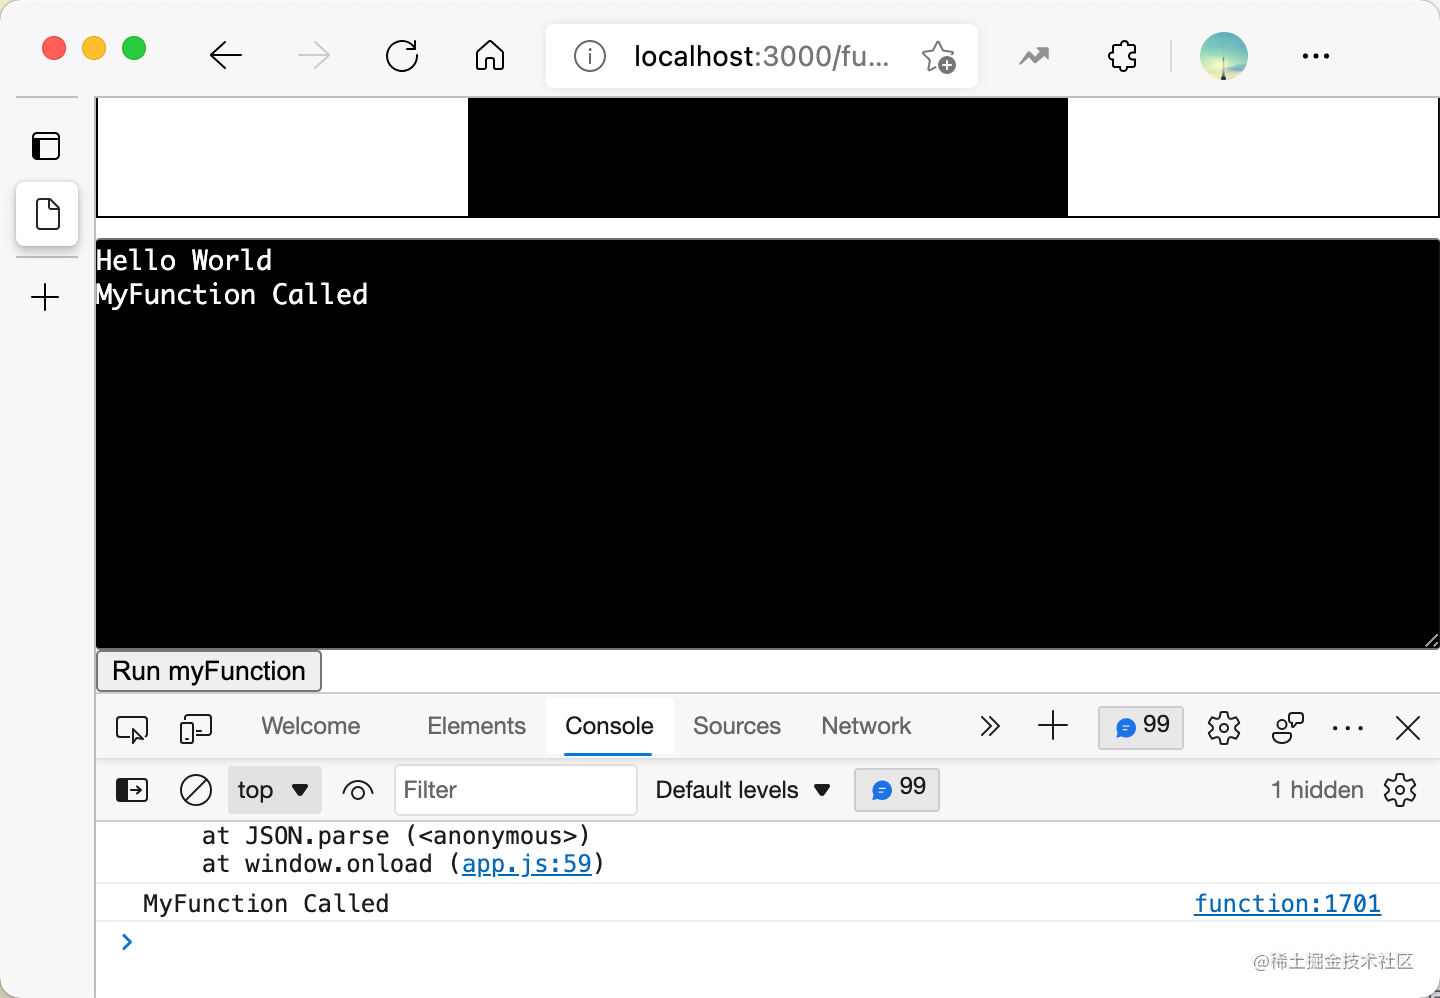Open DevTools feedback icon

tap(1288, 728)
